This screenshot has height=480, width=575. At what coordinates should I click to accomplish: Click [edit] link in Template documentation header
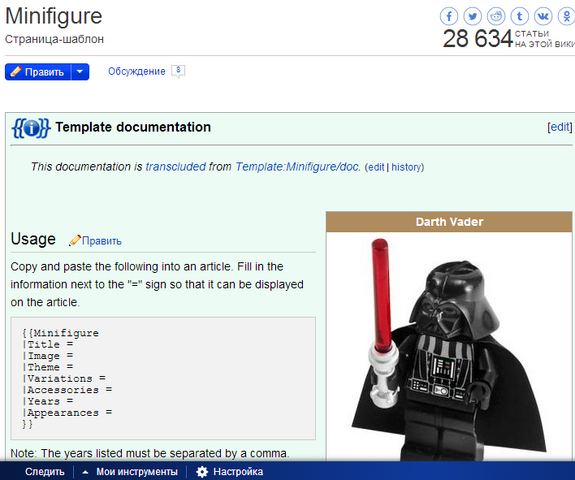560,127
